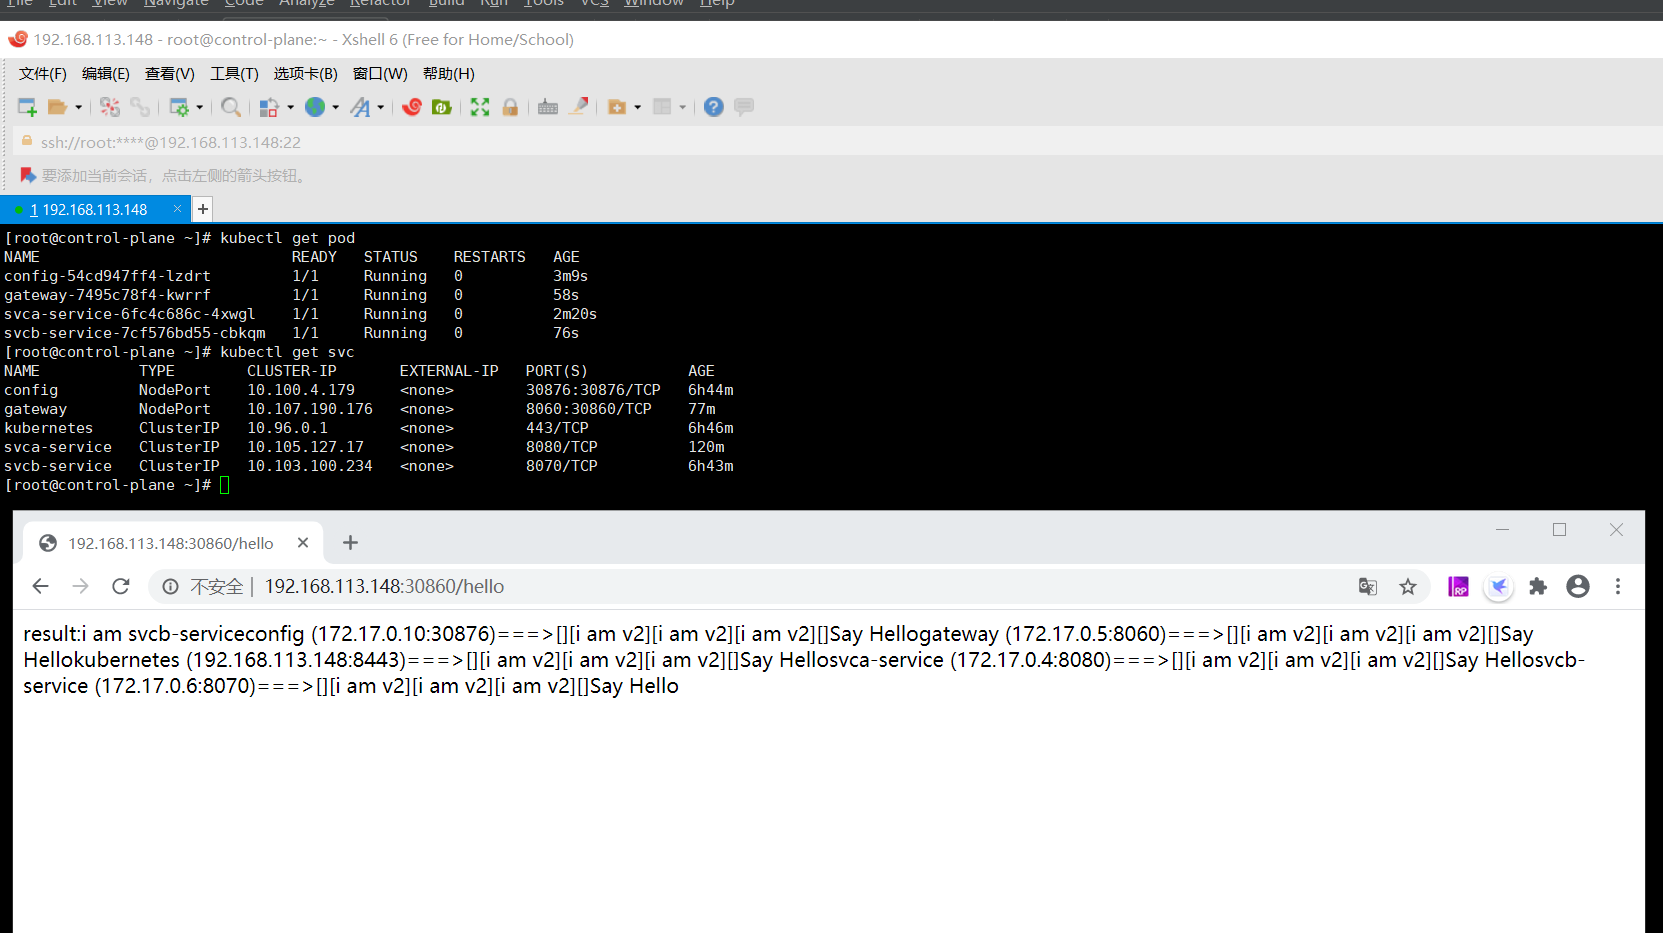Click the lock screen padlock icon
Viewport: 1663px width, 933px height.
point(510,107)
